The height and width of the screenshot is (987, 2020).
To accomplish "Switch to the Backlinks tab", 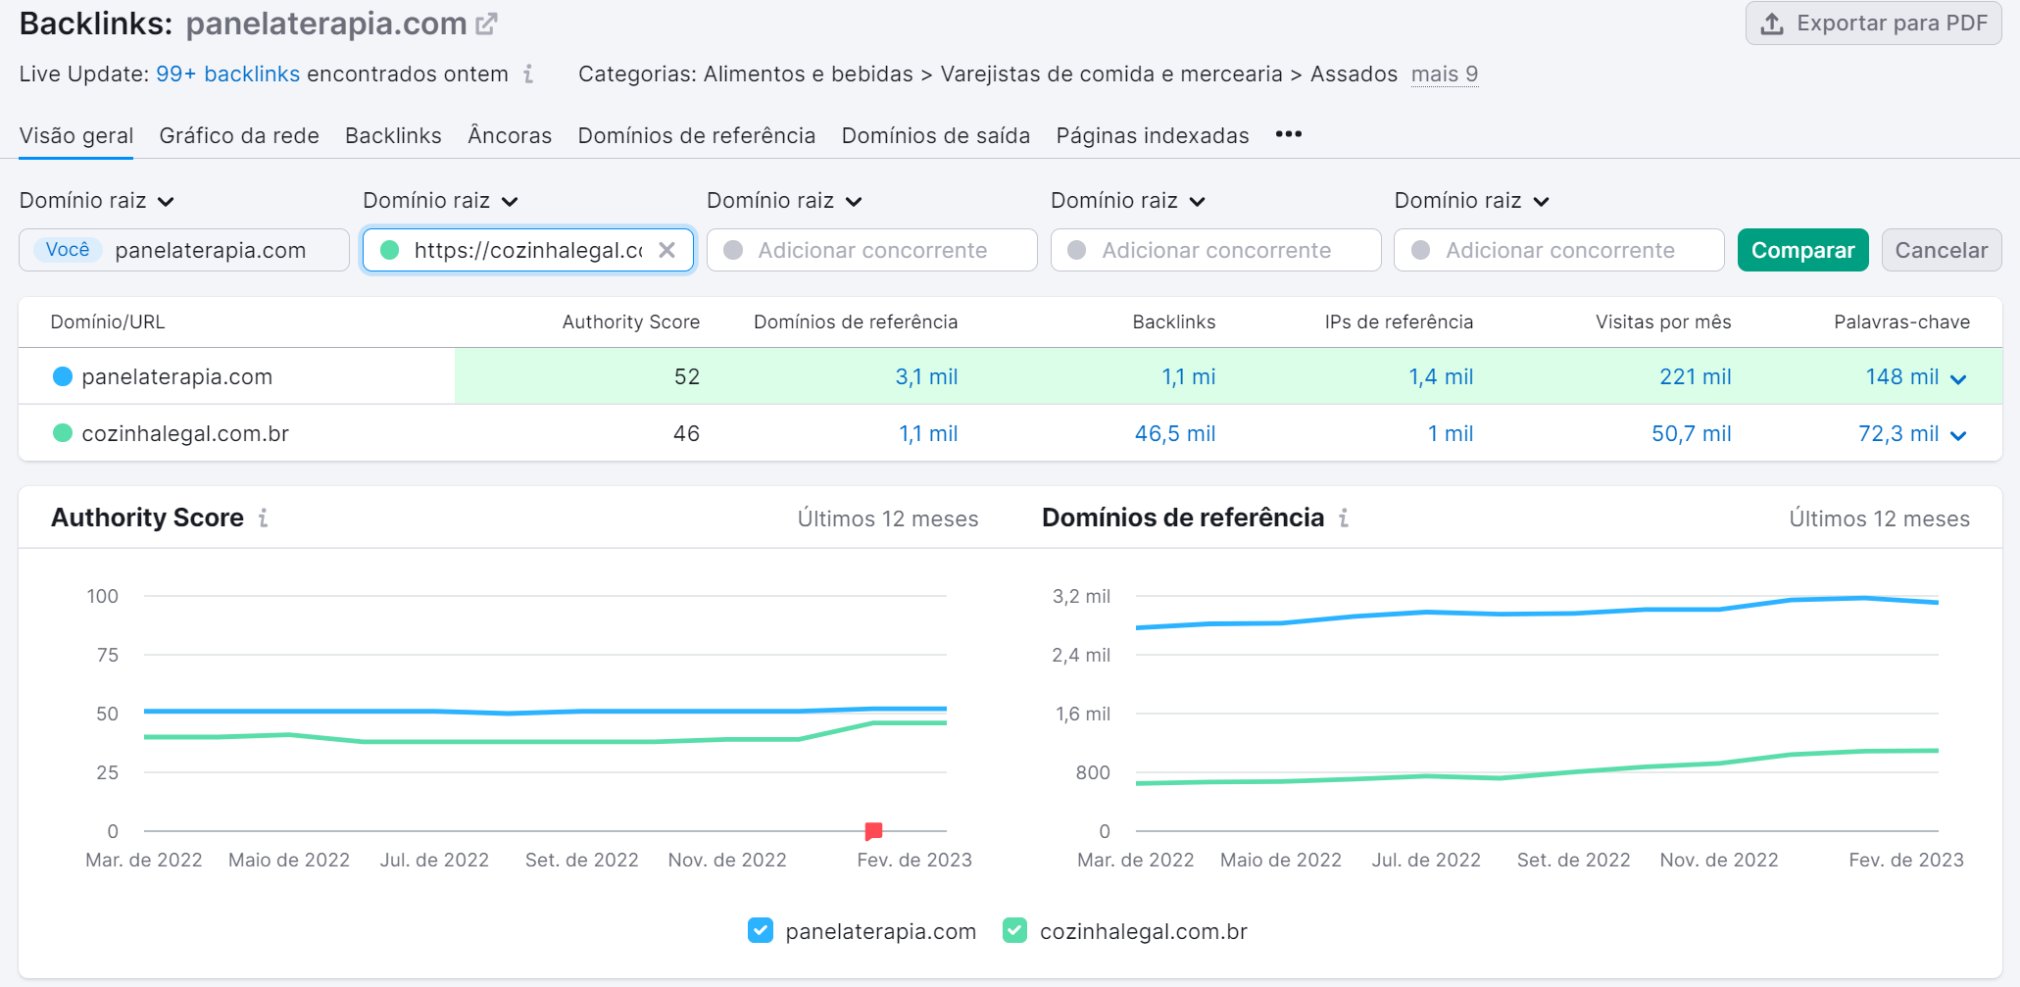I will point(393,136).
